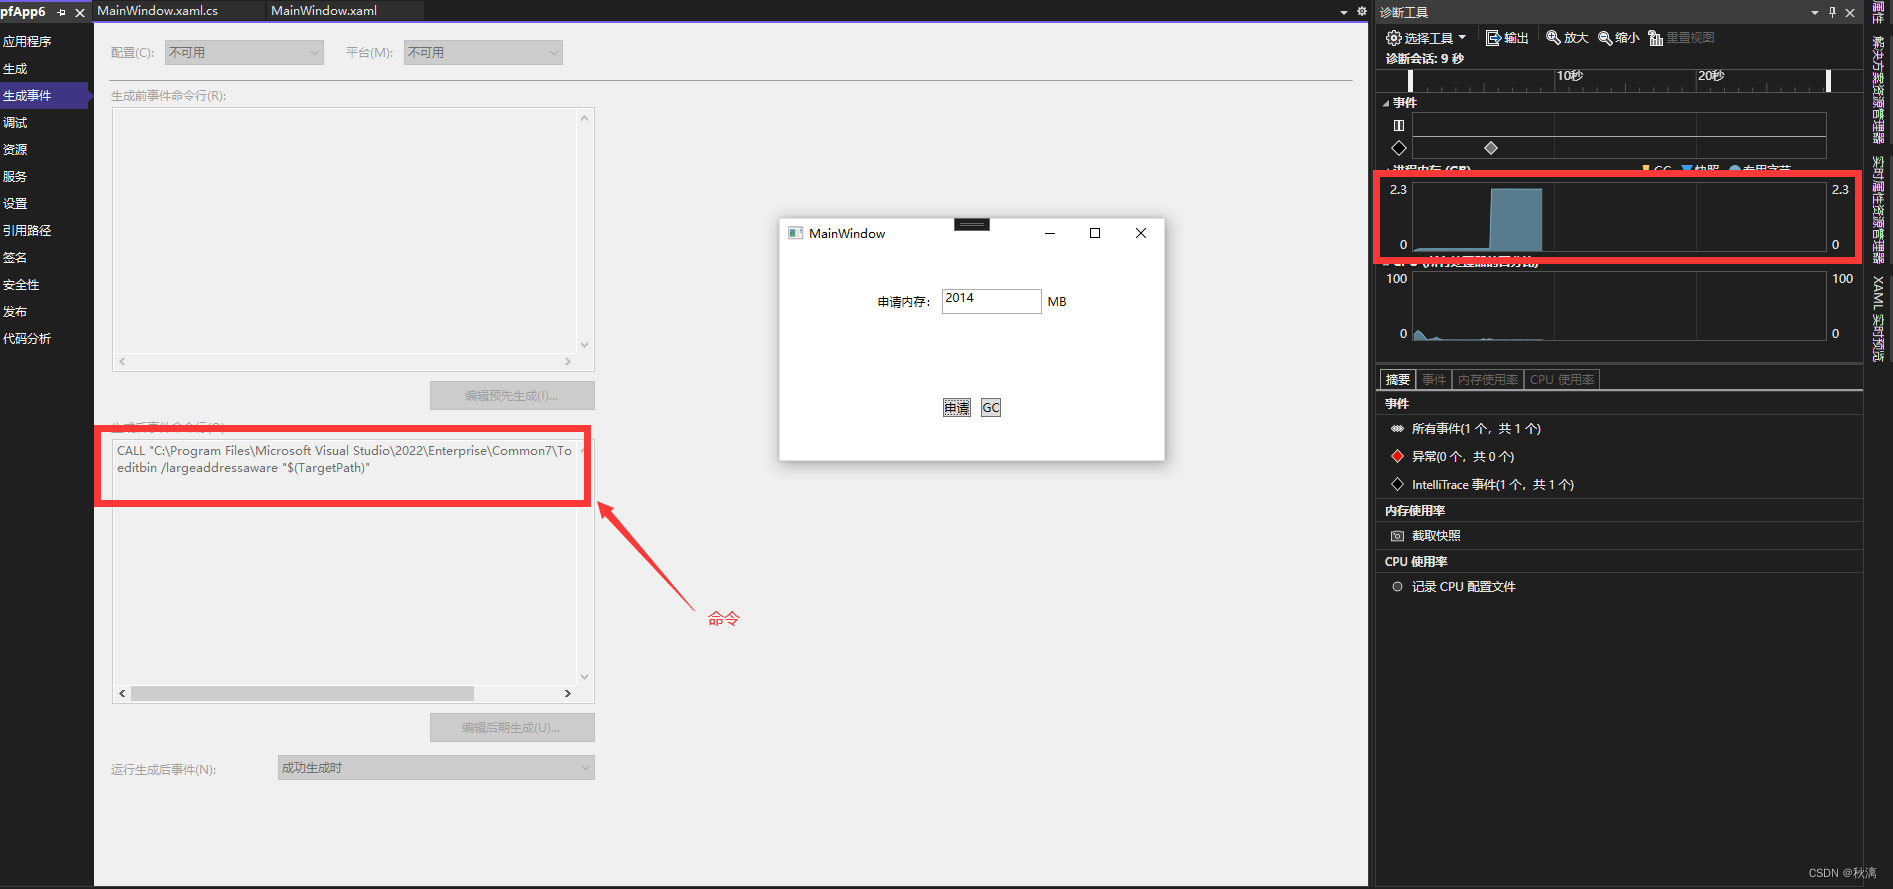Image resolution: width=1893 pixels, height=889 pixels.
Task: Click the red exception diamond icon
Action: click(x=1398, y=457)
